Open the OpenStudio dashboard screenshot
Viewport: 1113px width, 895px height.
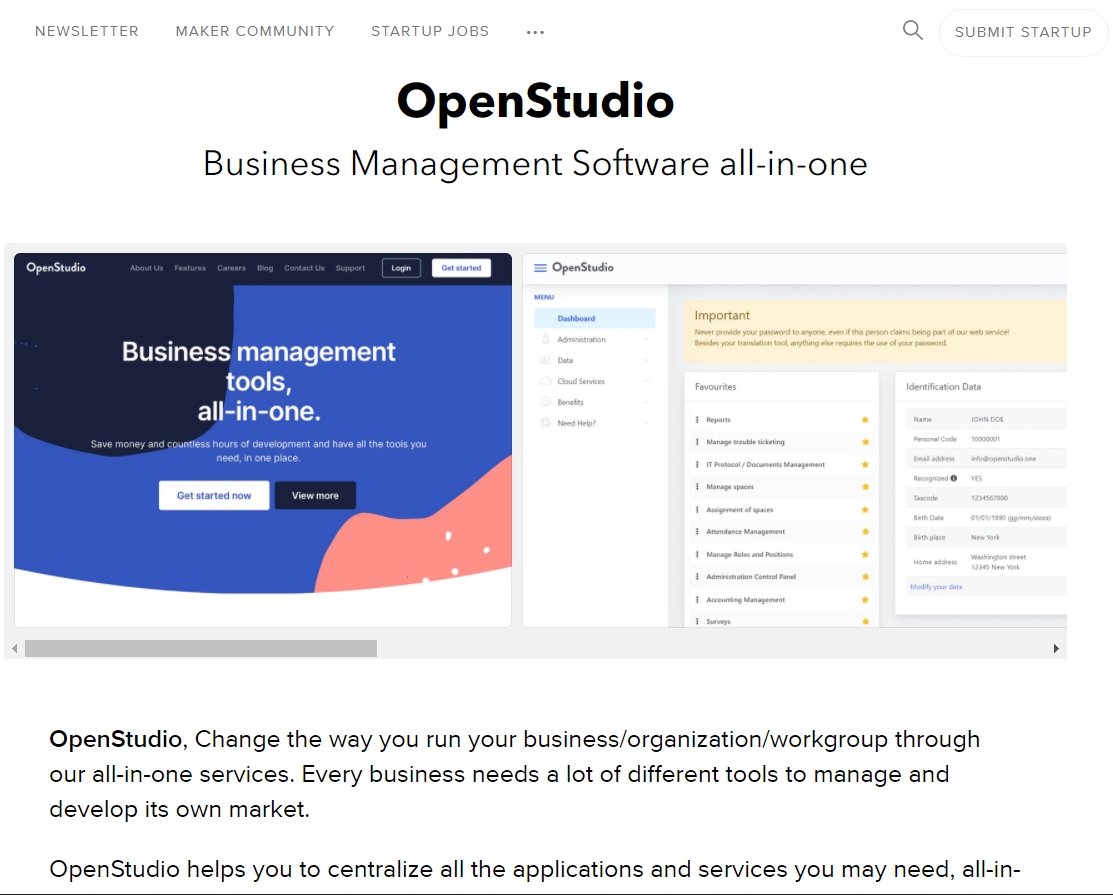(x=794, y=440)
